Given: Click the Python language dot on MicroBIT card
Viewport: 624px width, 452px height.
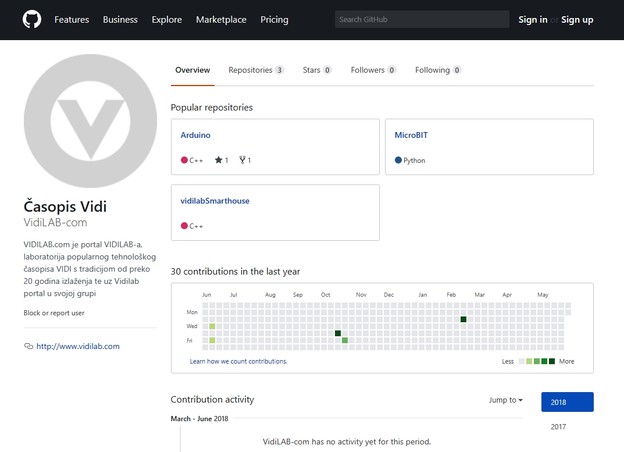Looking at the screenshot, I should (398, 160).
